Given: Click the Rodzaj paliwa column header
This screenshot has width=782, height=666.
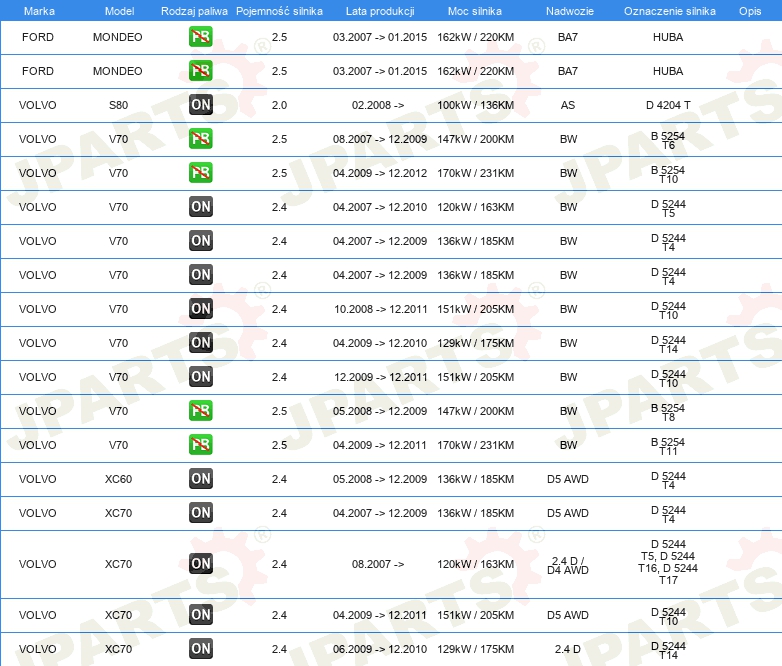Looking at the screenshot, I should coord(194,11).
